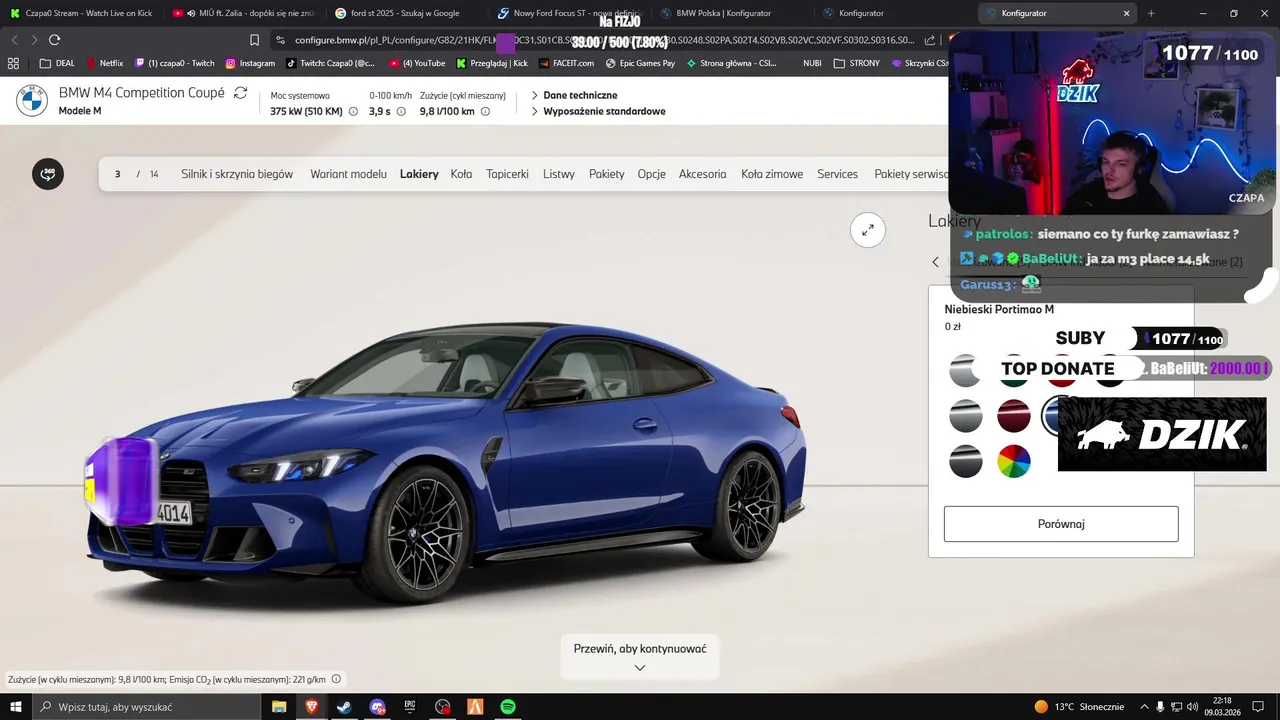
Task: Go to the Listwy step
Action: [x=559, y=174]
